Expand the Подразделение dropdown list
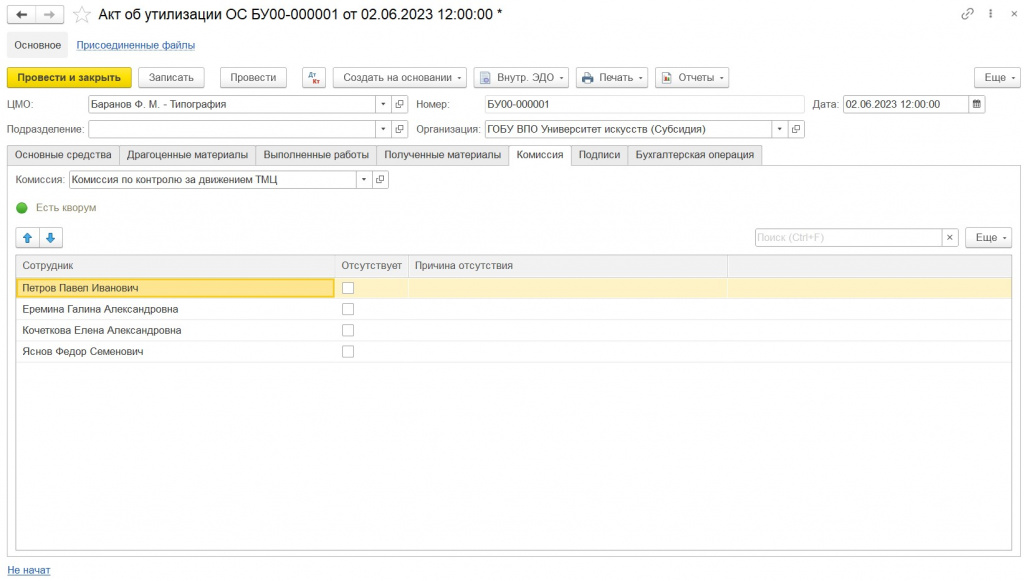This screenshot has height=581, width=1024. [x=383, y=129]
